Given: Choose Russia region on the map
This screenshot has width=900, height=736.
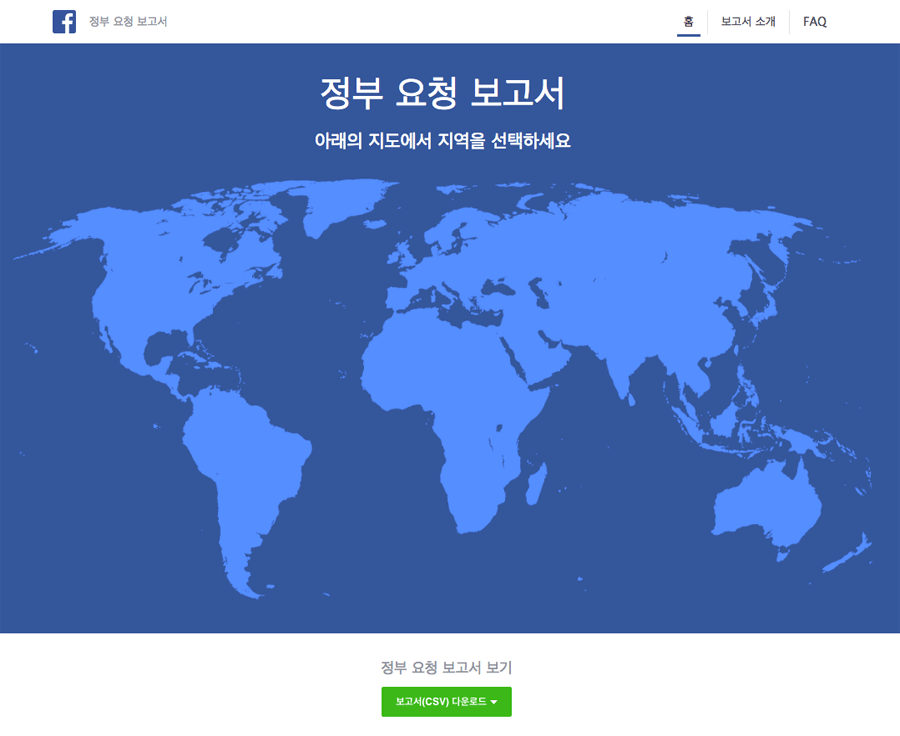Looking at the screenshot, I should [x=631, y=241].
